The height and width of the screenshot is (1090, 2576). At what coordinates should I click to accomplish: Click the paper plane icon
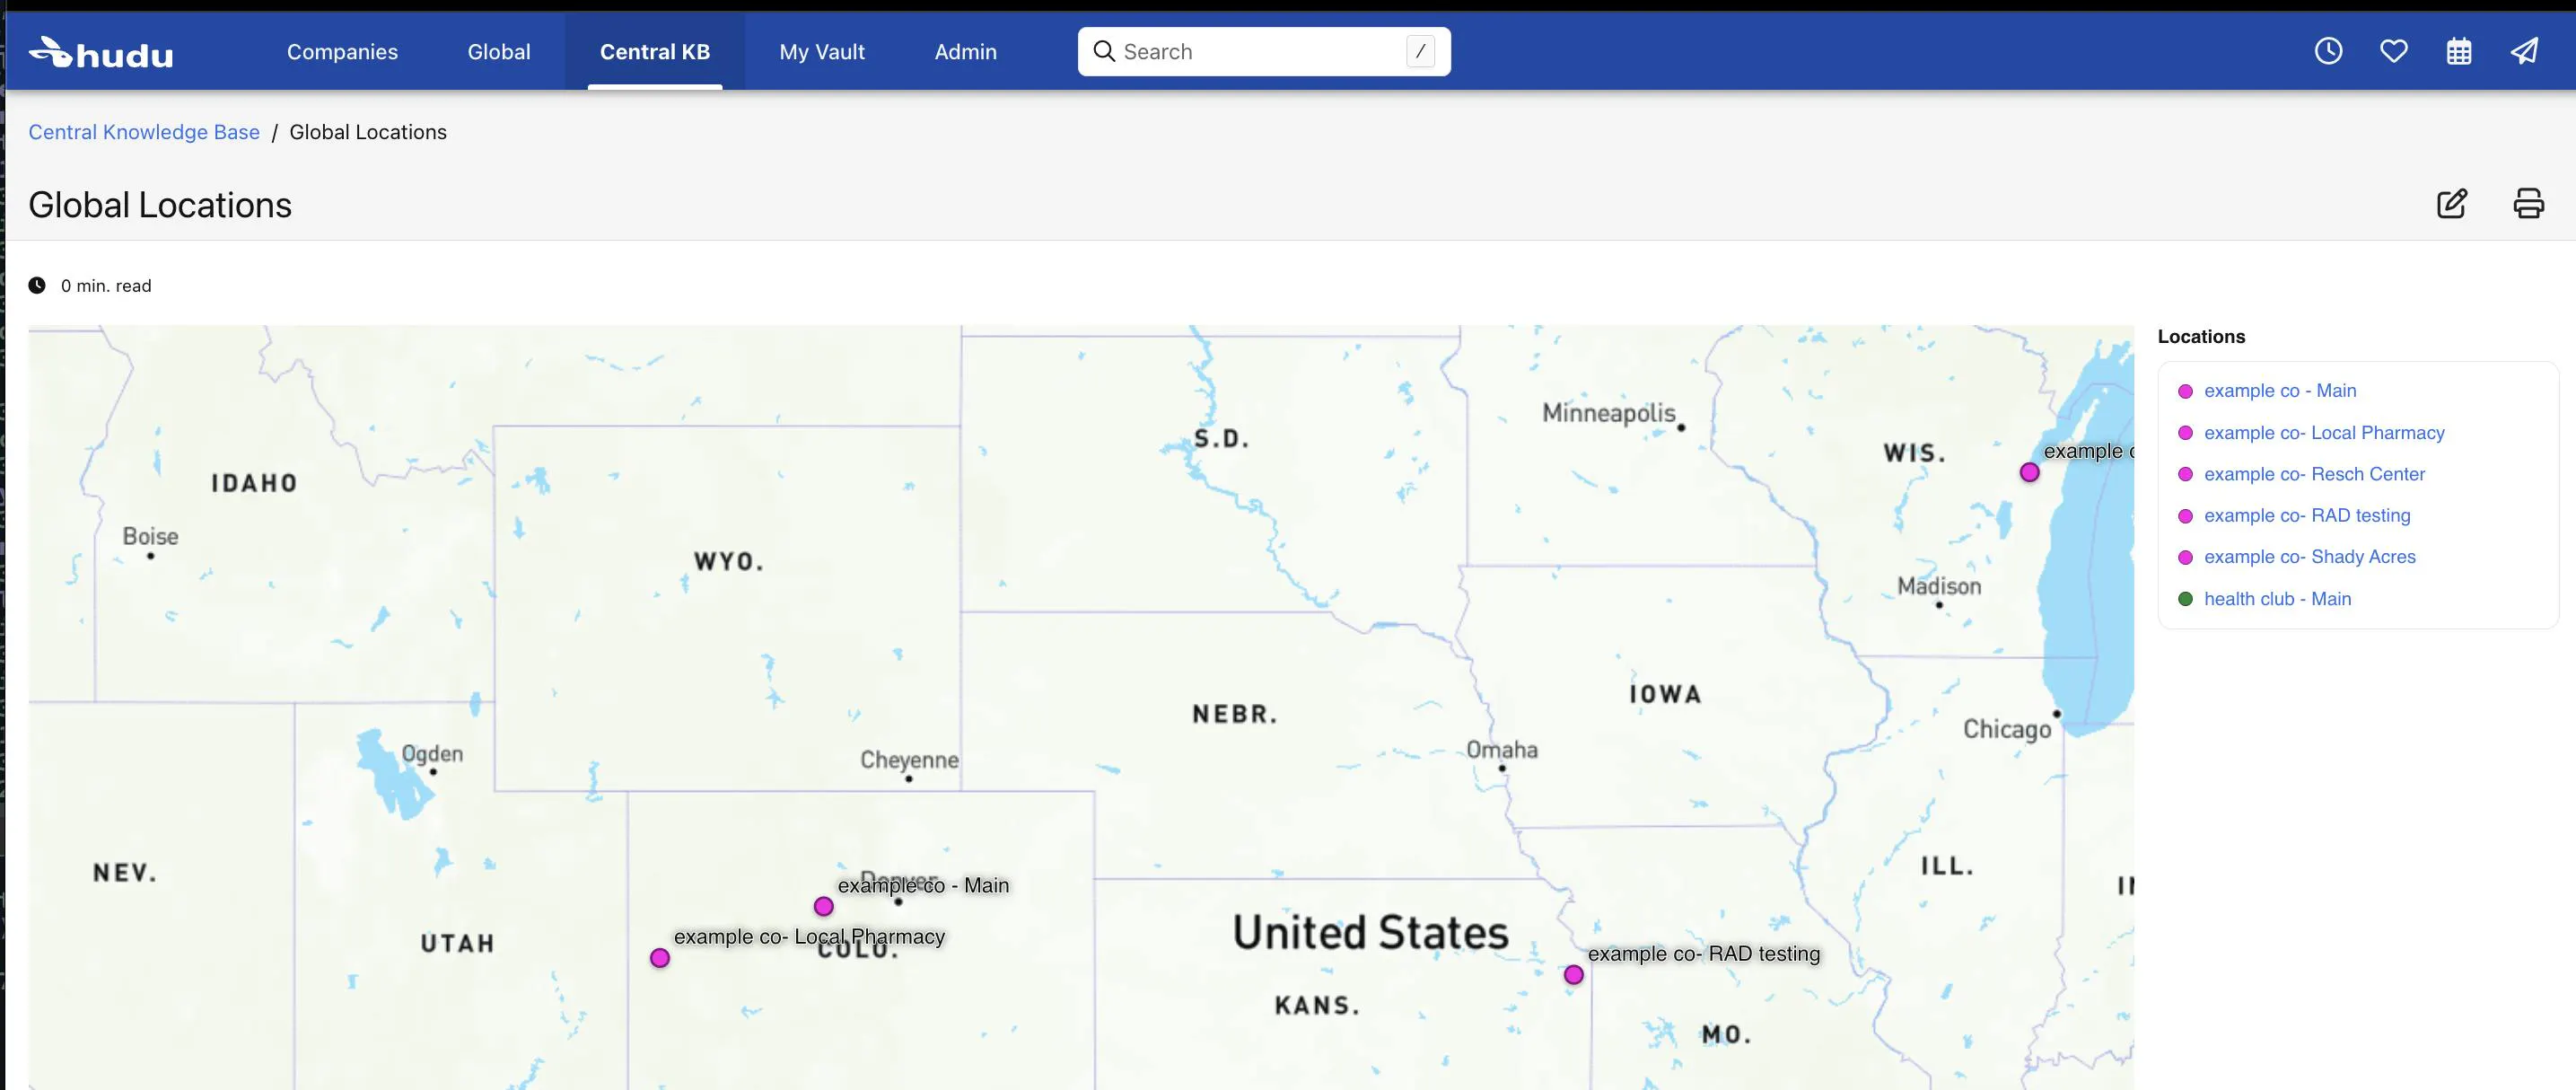[2524, 51]
